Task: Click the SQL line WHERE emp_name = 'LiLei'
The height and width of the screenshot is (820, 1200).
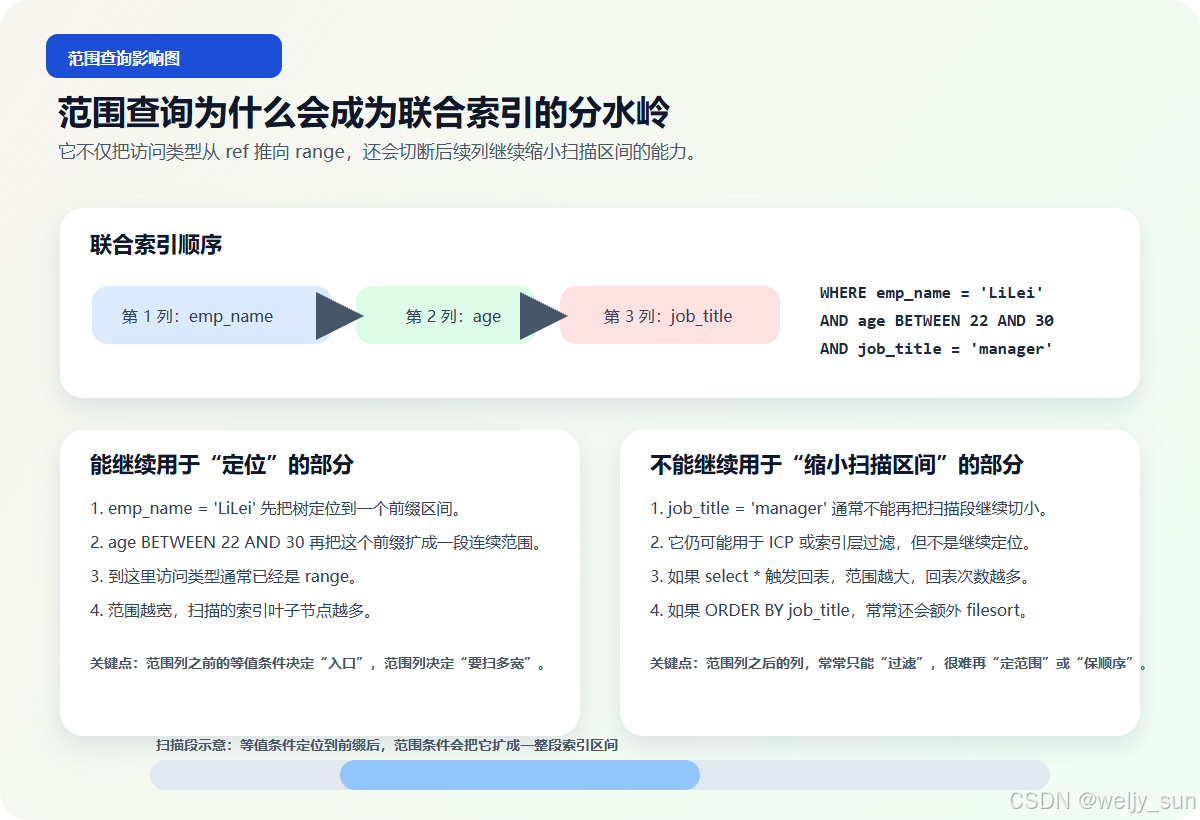Action: [932, 293]
